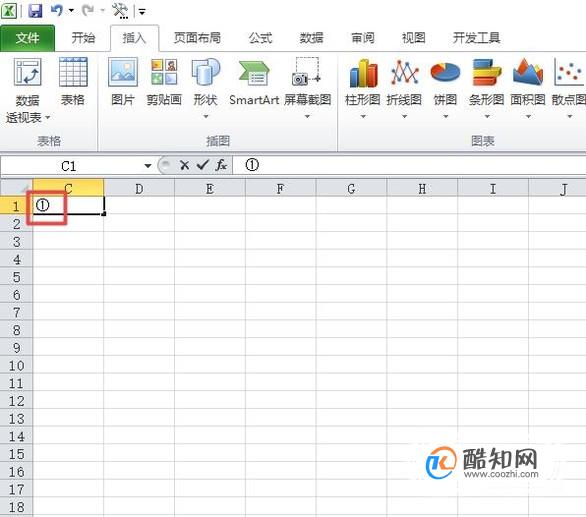Image resolution: width=586 pixels, height=517 pixels.
Task: Open the Insert Function fx dialog
Action: point(221,165)
